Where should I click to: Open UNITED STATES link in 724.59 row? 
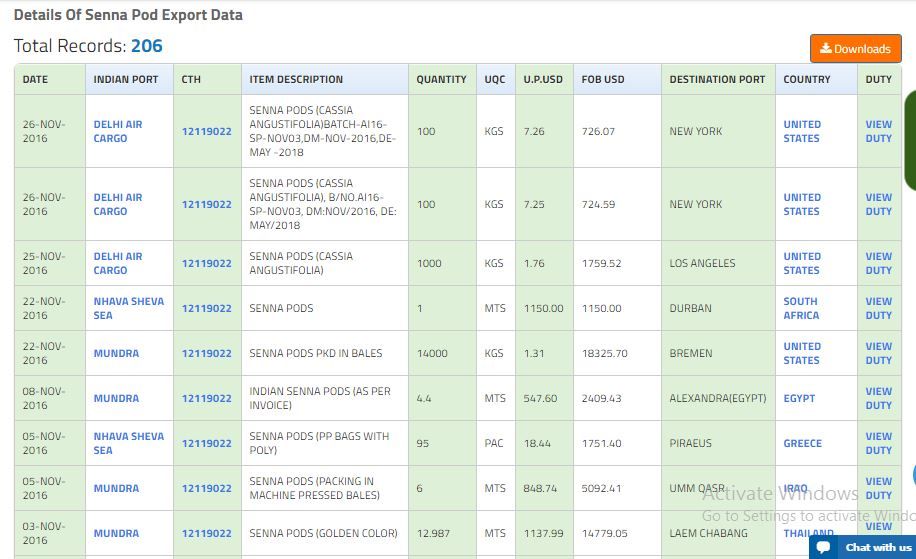coord(802,204)
